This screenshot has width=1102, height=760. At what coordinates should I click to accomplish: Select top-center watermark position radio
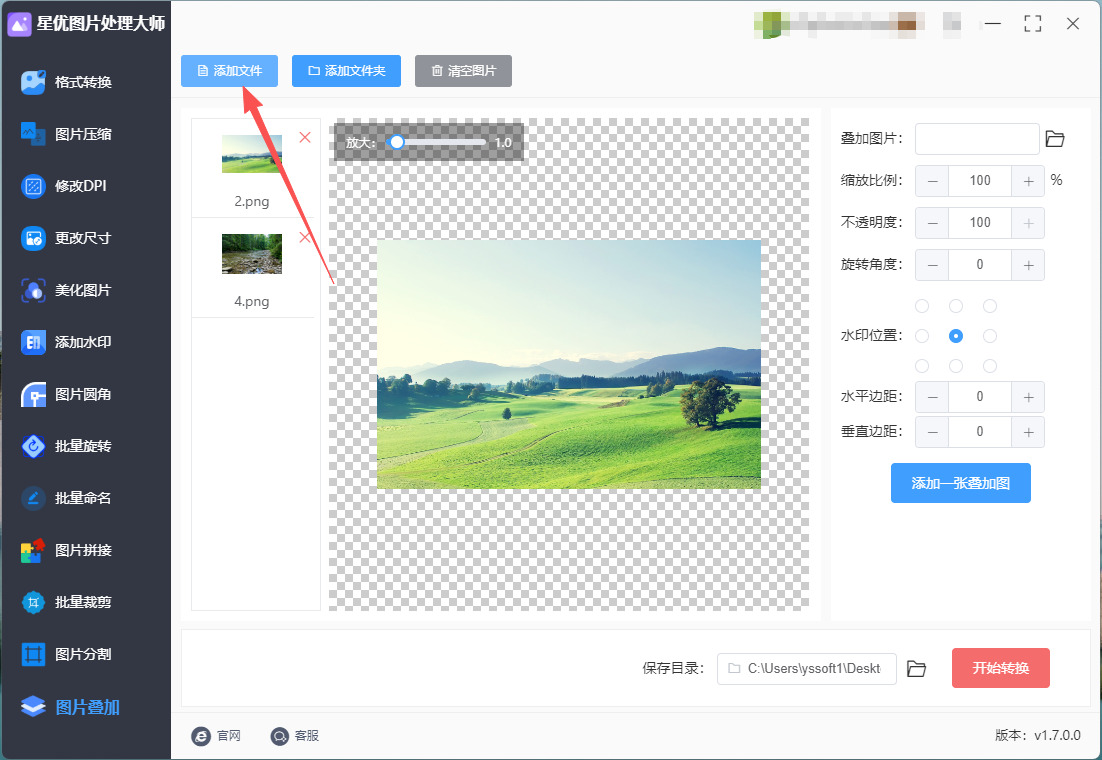pyautogui.click(x=956, y=306)
